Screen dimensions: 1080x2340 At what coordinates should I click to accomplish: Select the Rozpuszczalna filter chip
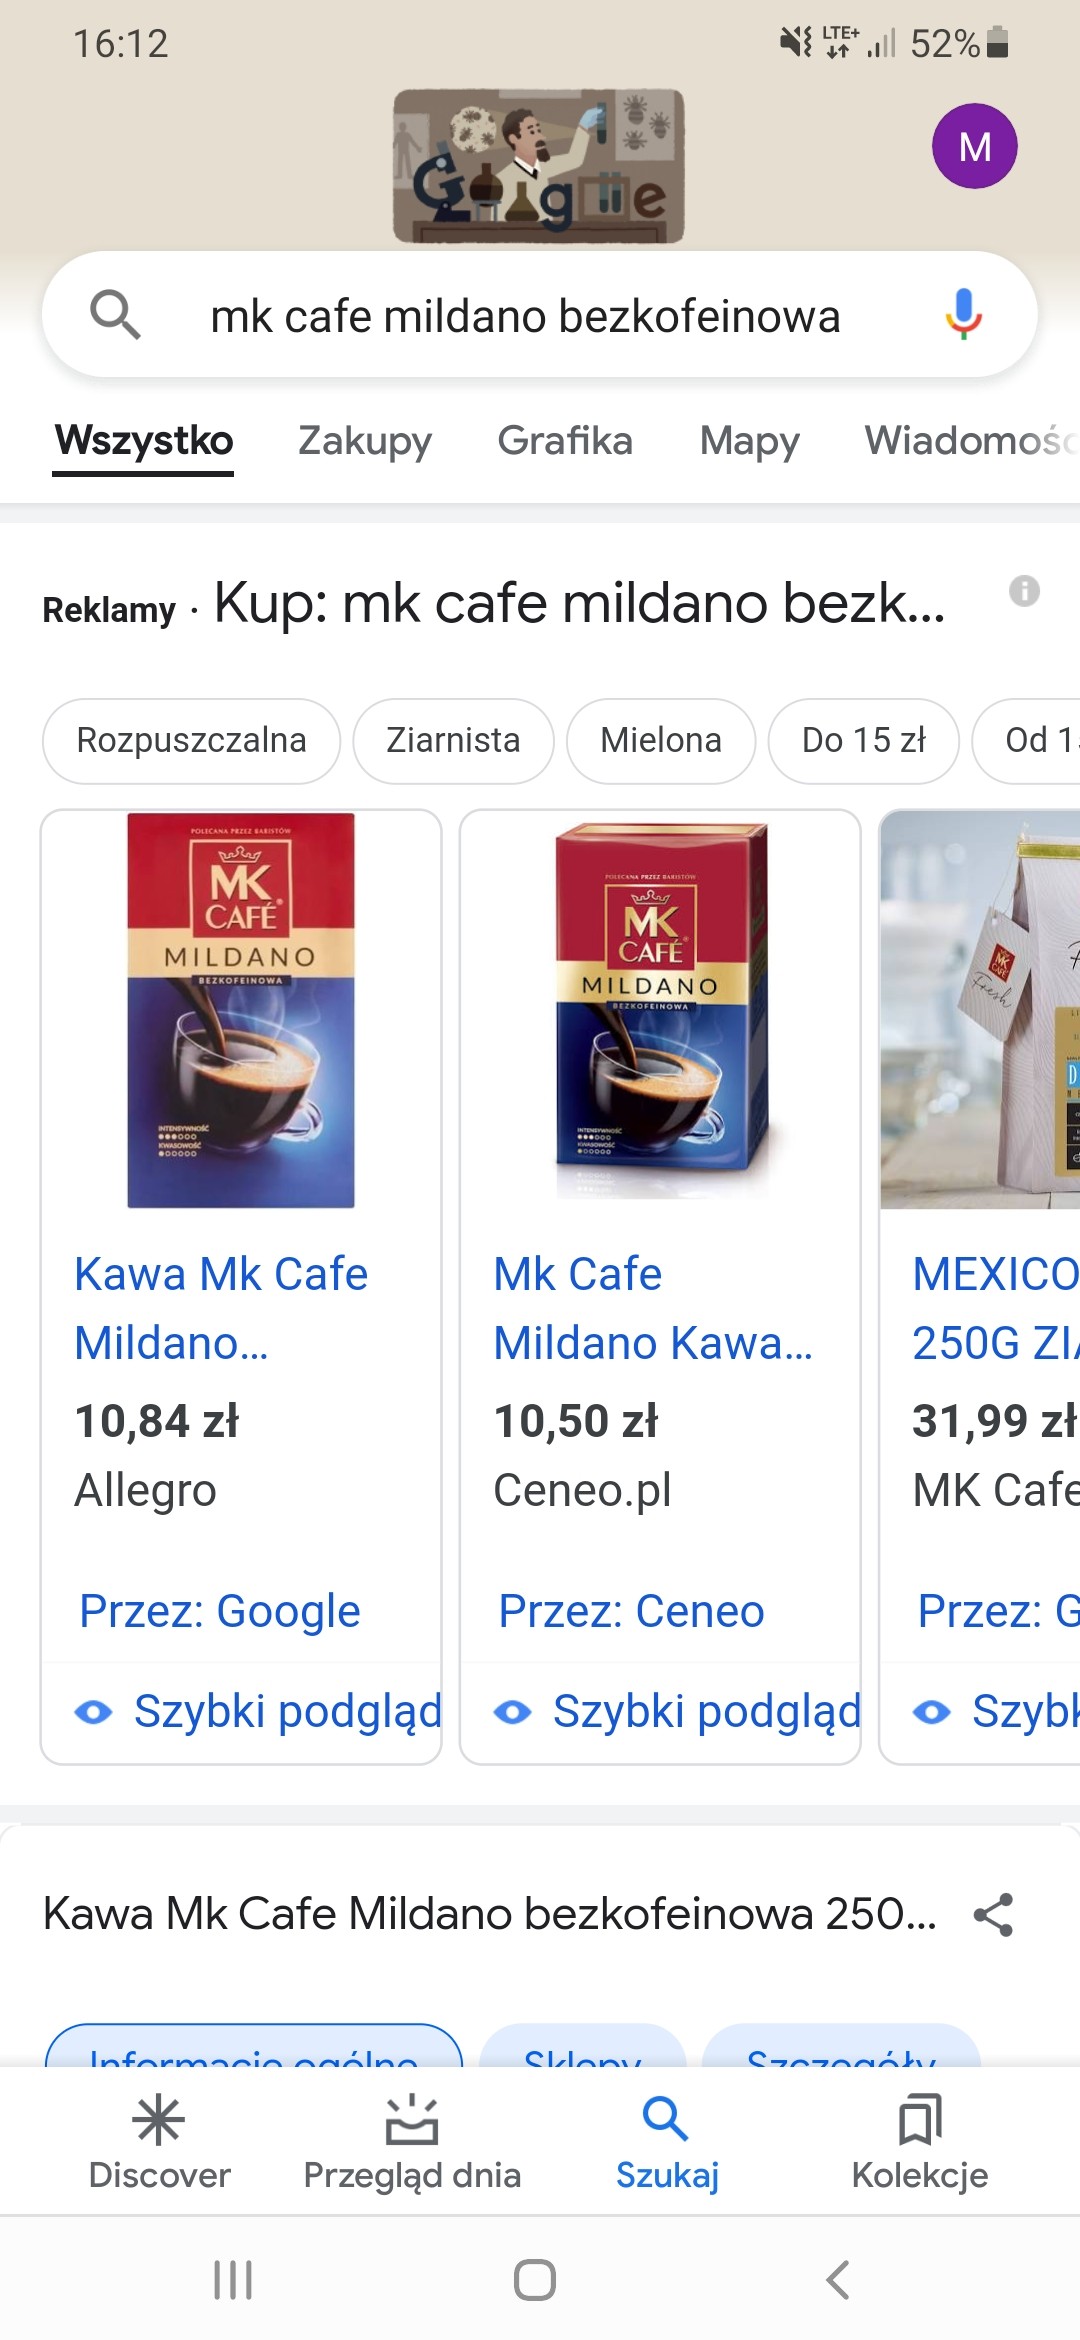click(191, 740)
